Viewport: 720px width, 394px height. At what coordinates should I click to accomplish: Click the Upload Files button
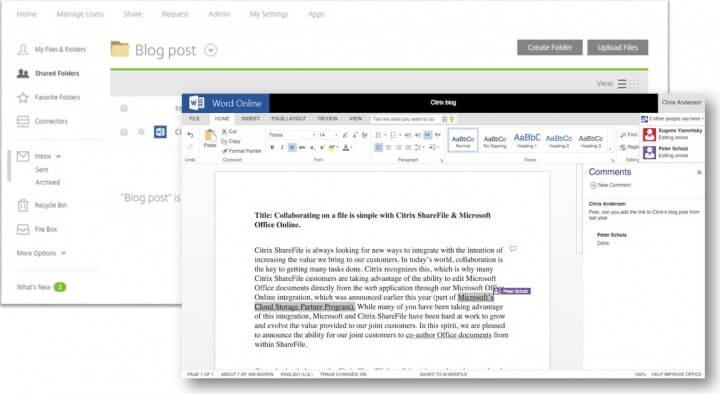(618, 47)
